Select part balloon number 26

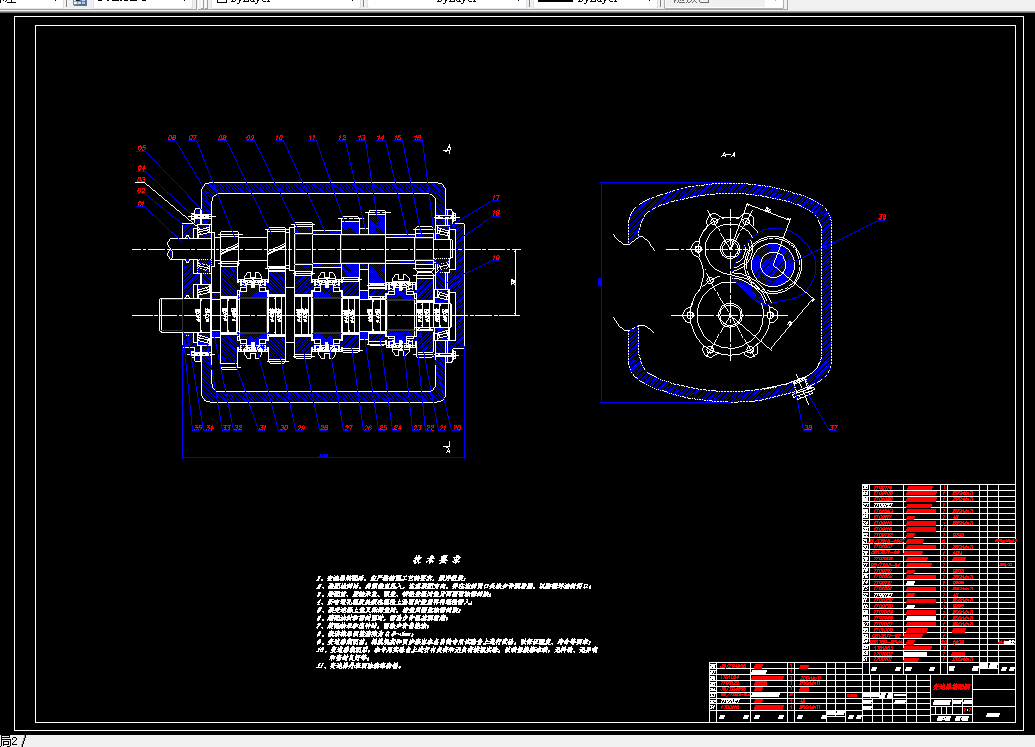pos(368,428)
